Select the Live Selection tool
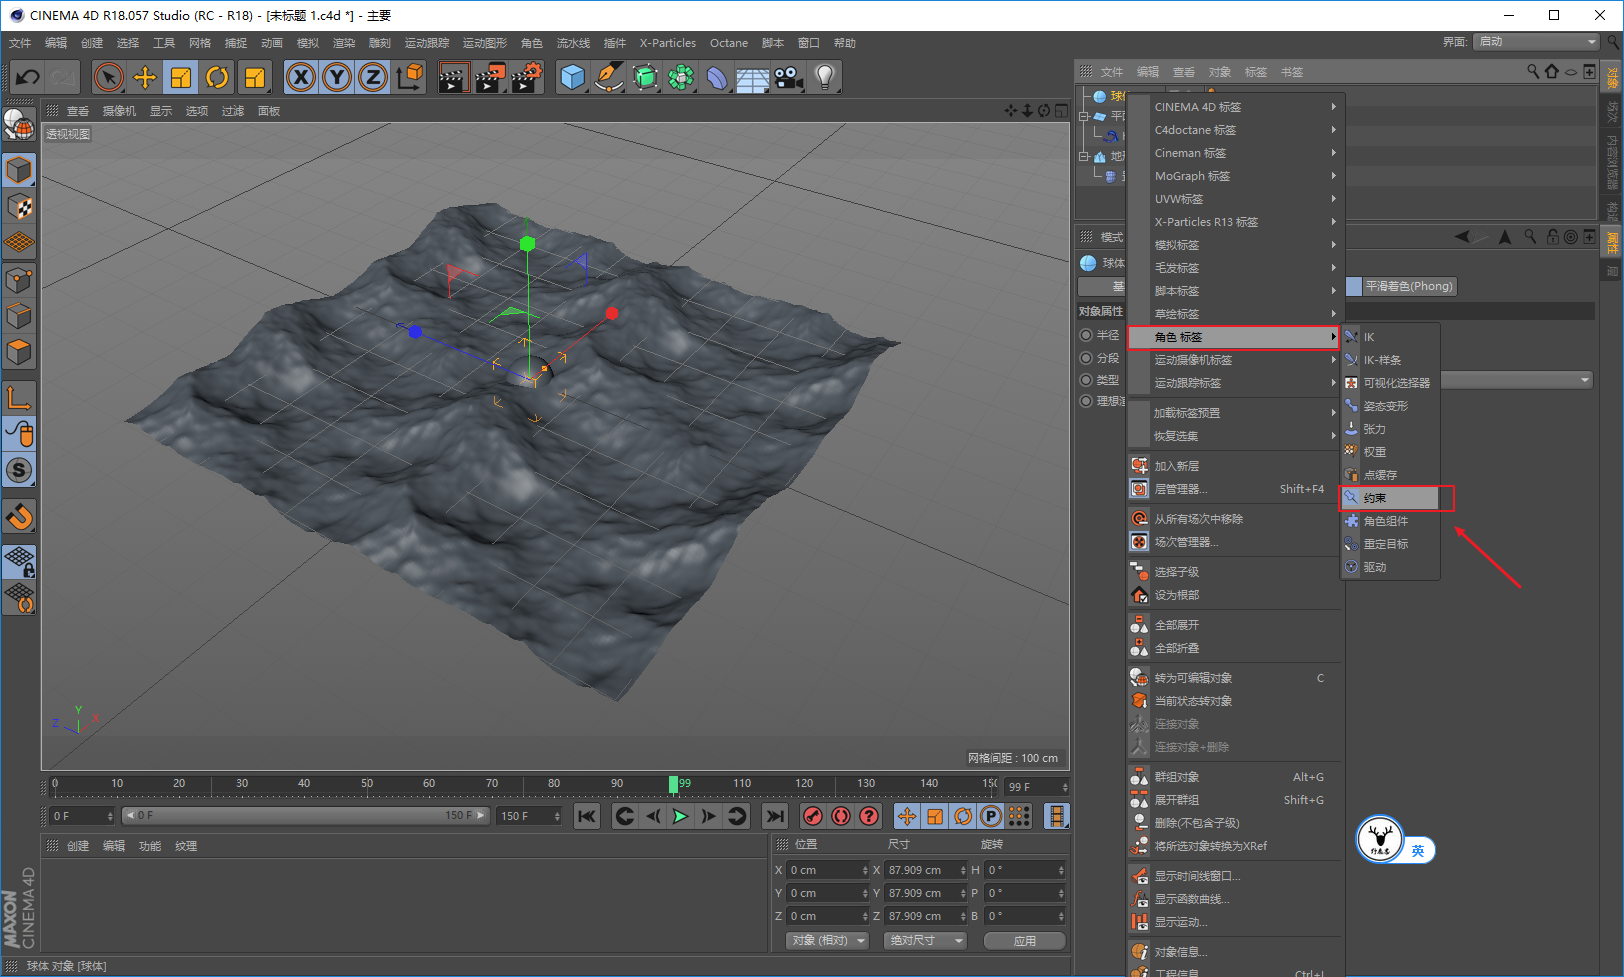1624x977 pixels. (x=108, y=77)
